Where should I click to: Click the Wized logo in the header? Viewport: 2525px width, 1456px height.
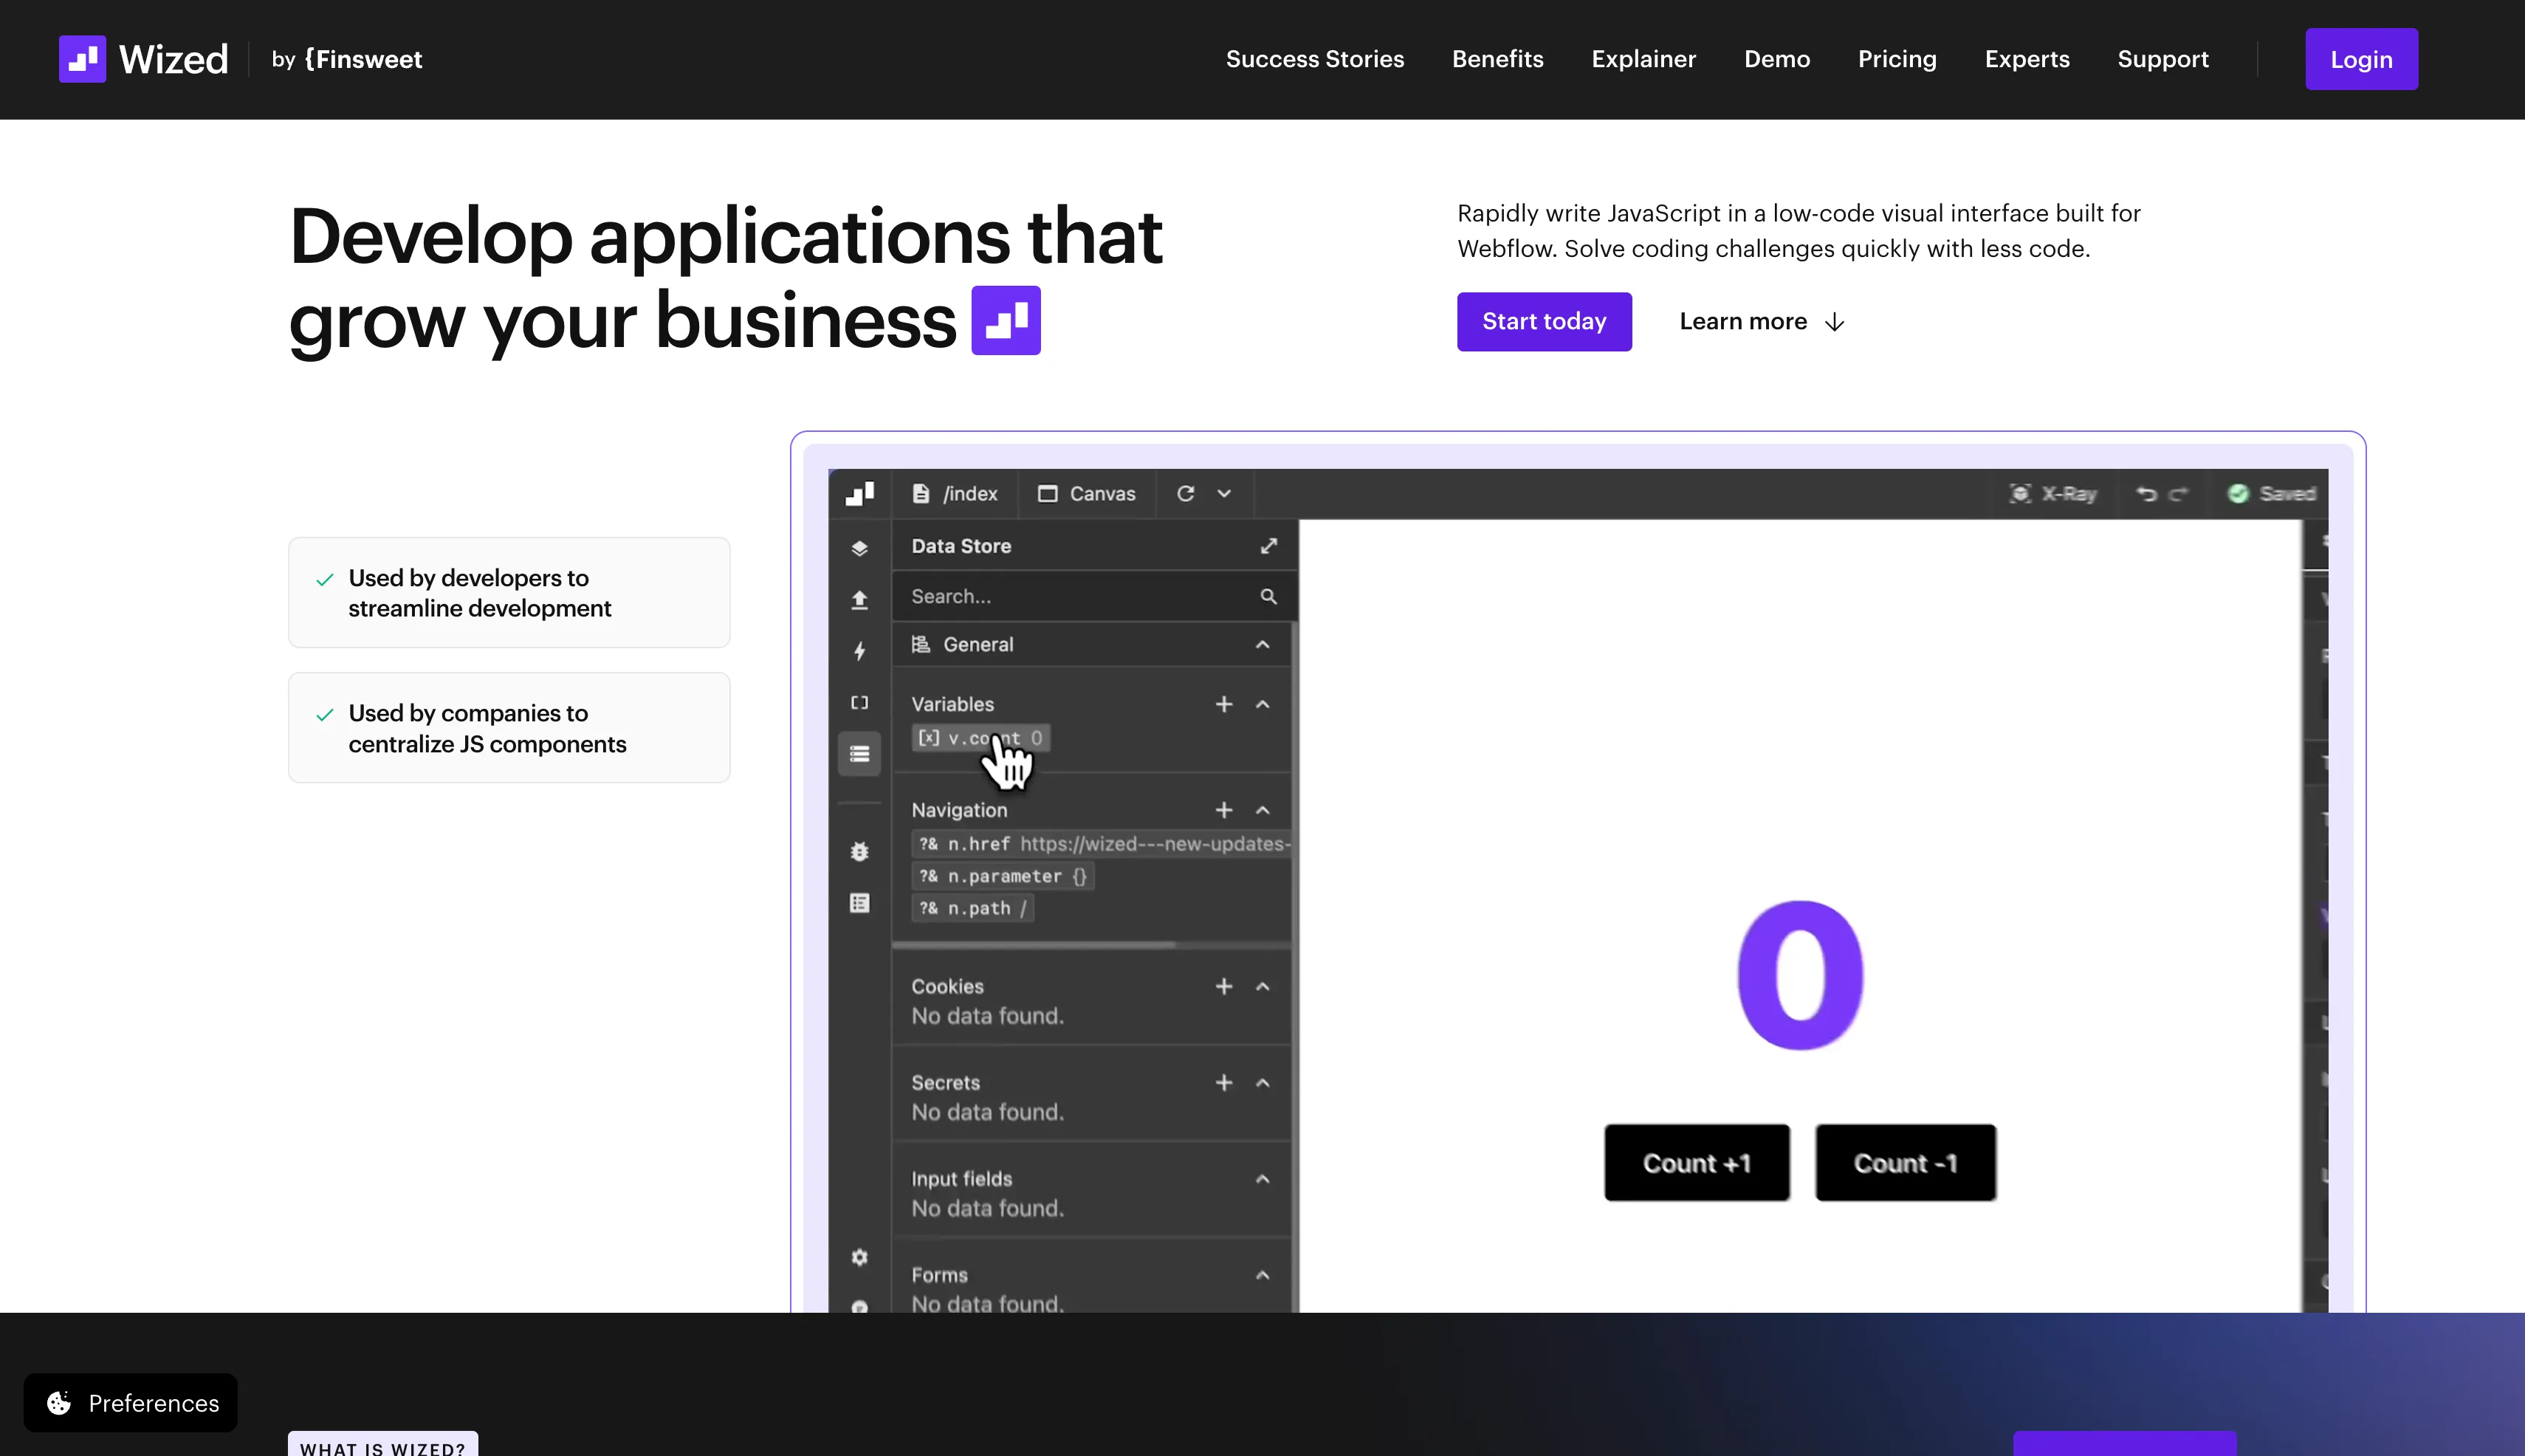click(x=143, y=59)
